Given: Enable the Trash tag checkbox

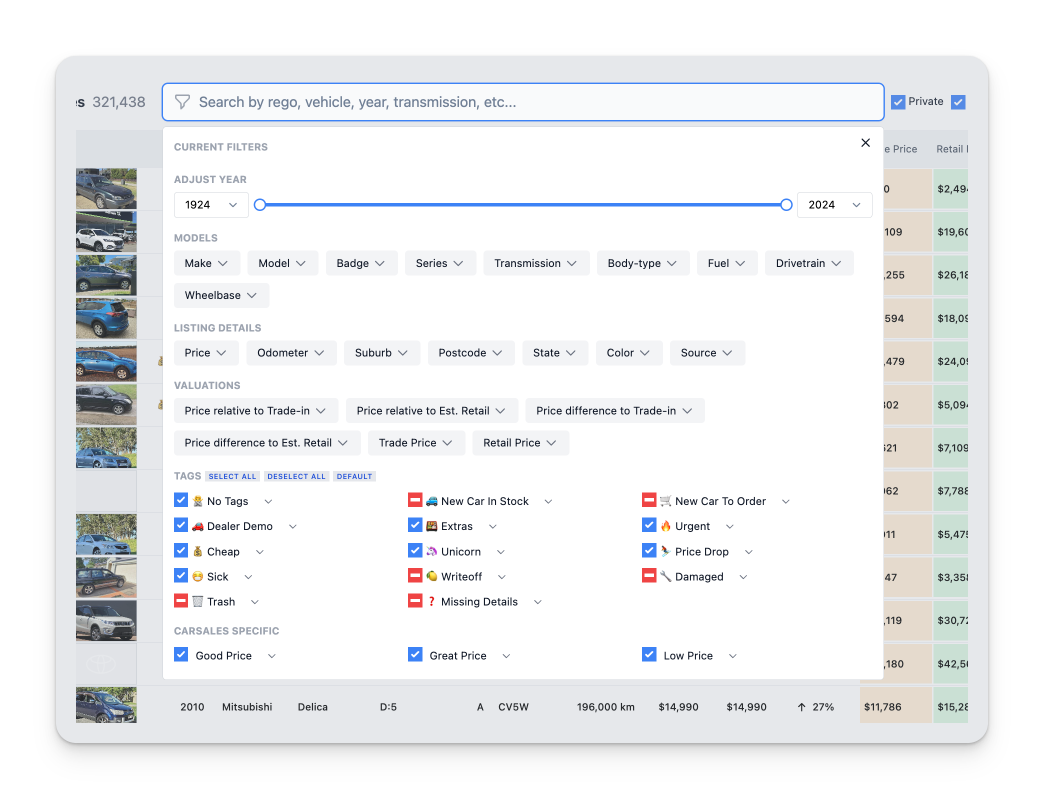Looking at the screenshot, I should 181,601.
